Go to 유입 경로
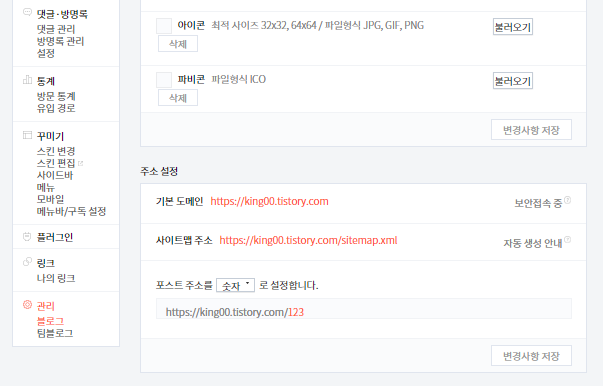This screenshot has height=386, width=603. (56, 108)
